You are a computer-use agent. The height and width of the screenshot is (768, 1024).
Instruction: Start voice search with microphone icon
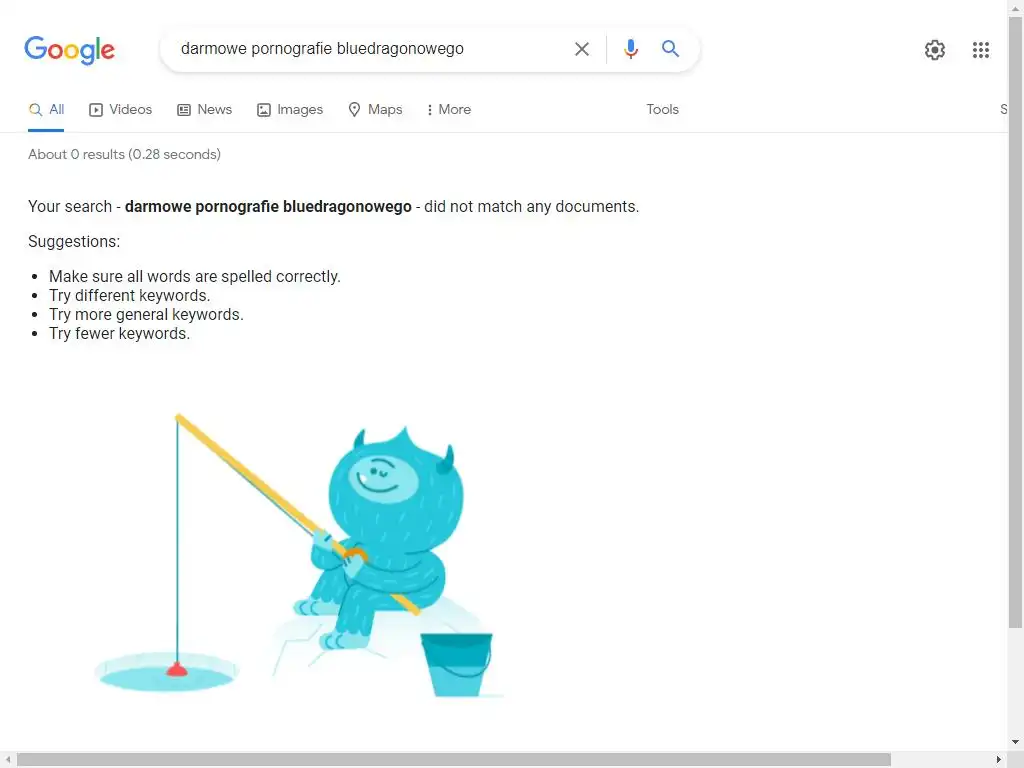coord(630,49)
